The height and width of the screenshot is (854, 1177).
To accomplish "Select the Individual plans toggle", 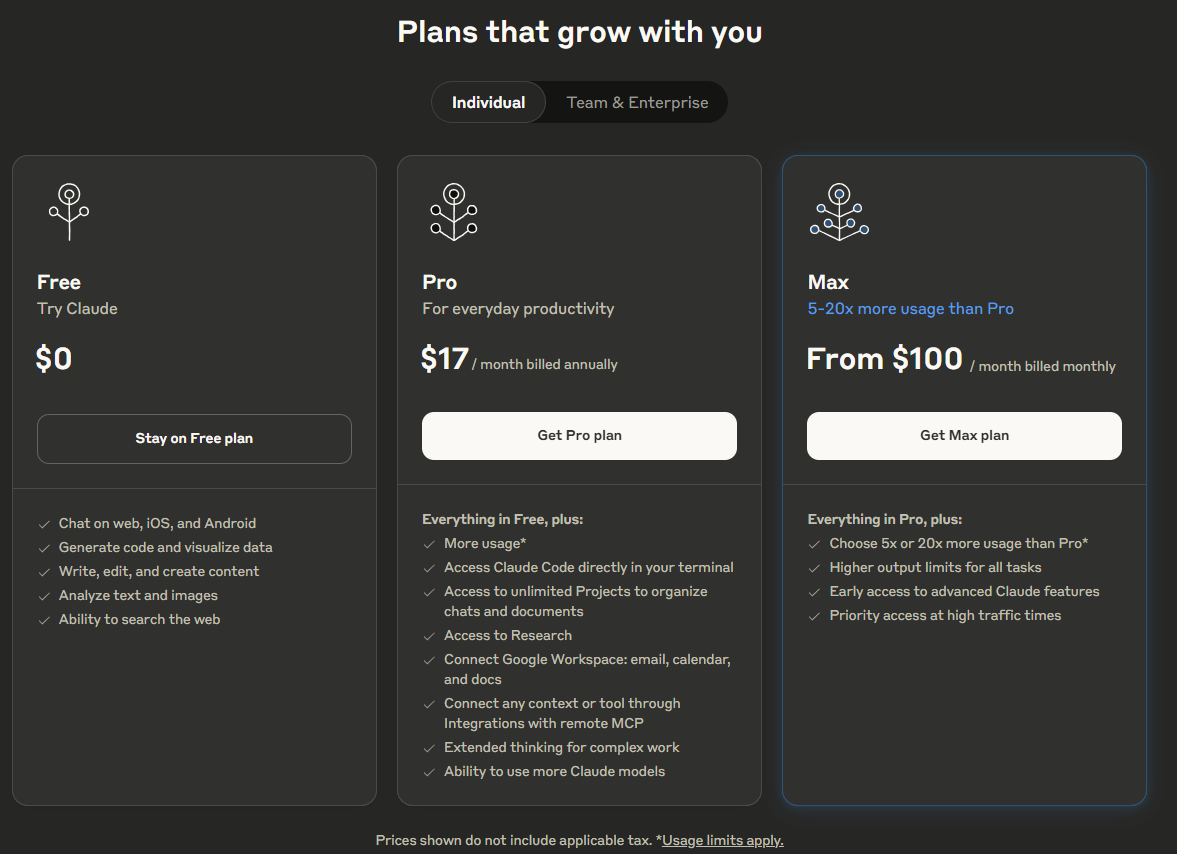I will click(x=488, y=102).
